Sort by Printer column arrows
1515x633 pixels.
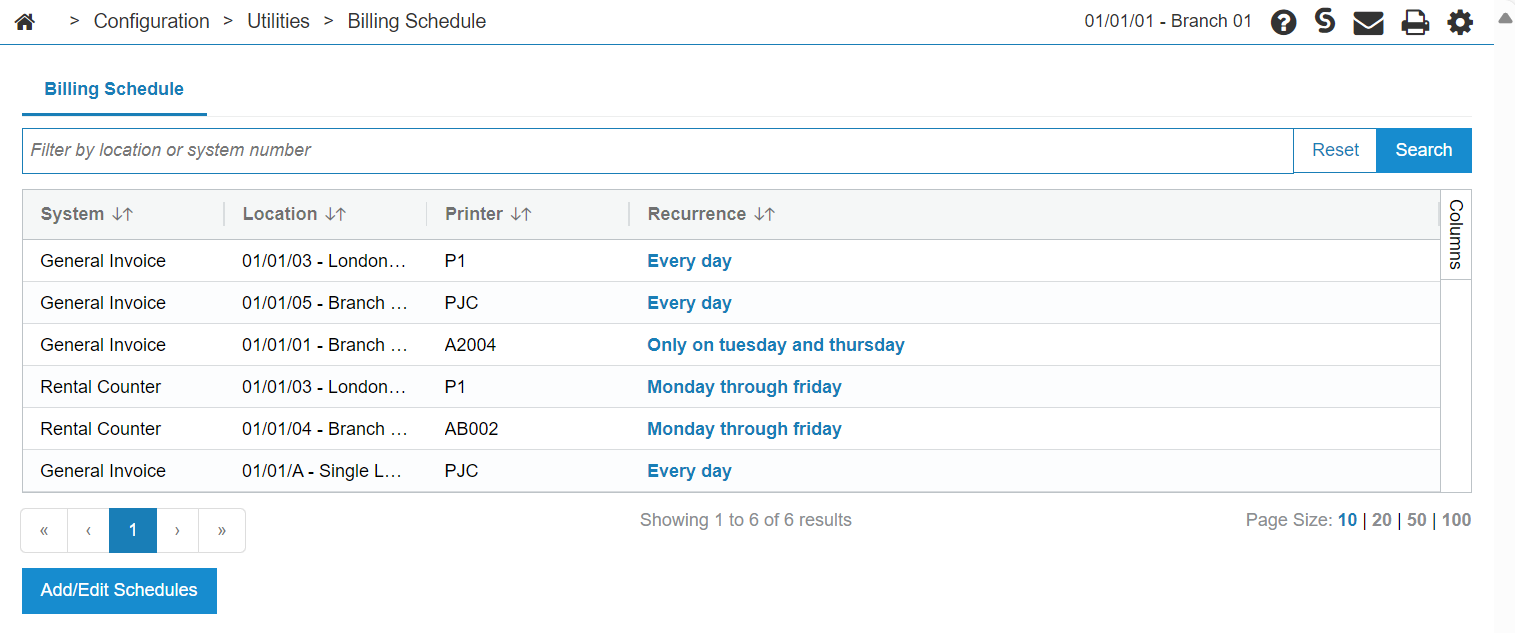(x=521, y=214)
